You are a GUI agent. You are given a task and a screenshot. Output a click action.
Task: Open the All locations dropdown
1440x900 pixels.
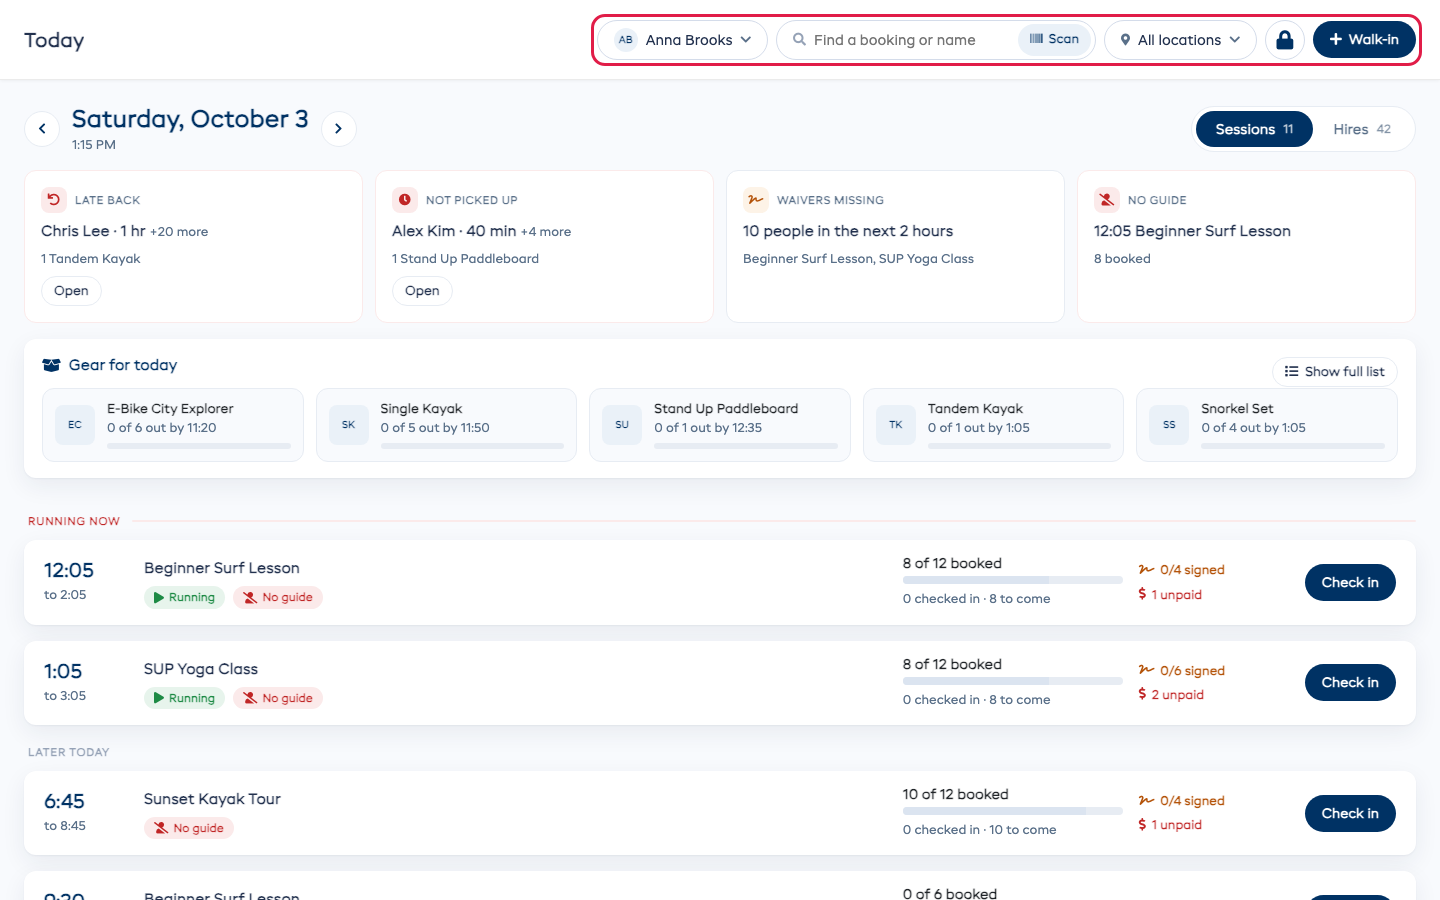click(x=1180, y=40)
